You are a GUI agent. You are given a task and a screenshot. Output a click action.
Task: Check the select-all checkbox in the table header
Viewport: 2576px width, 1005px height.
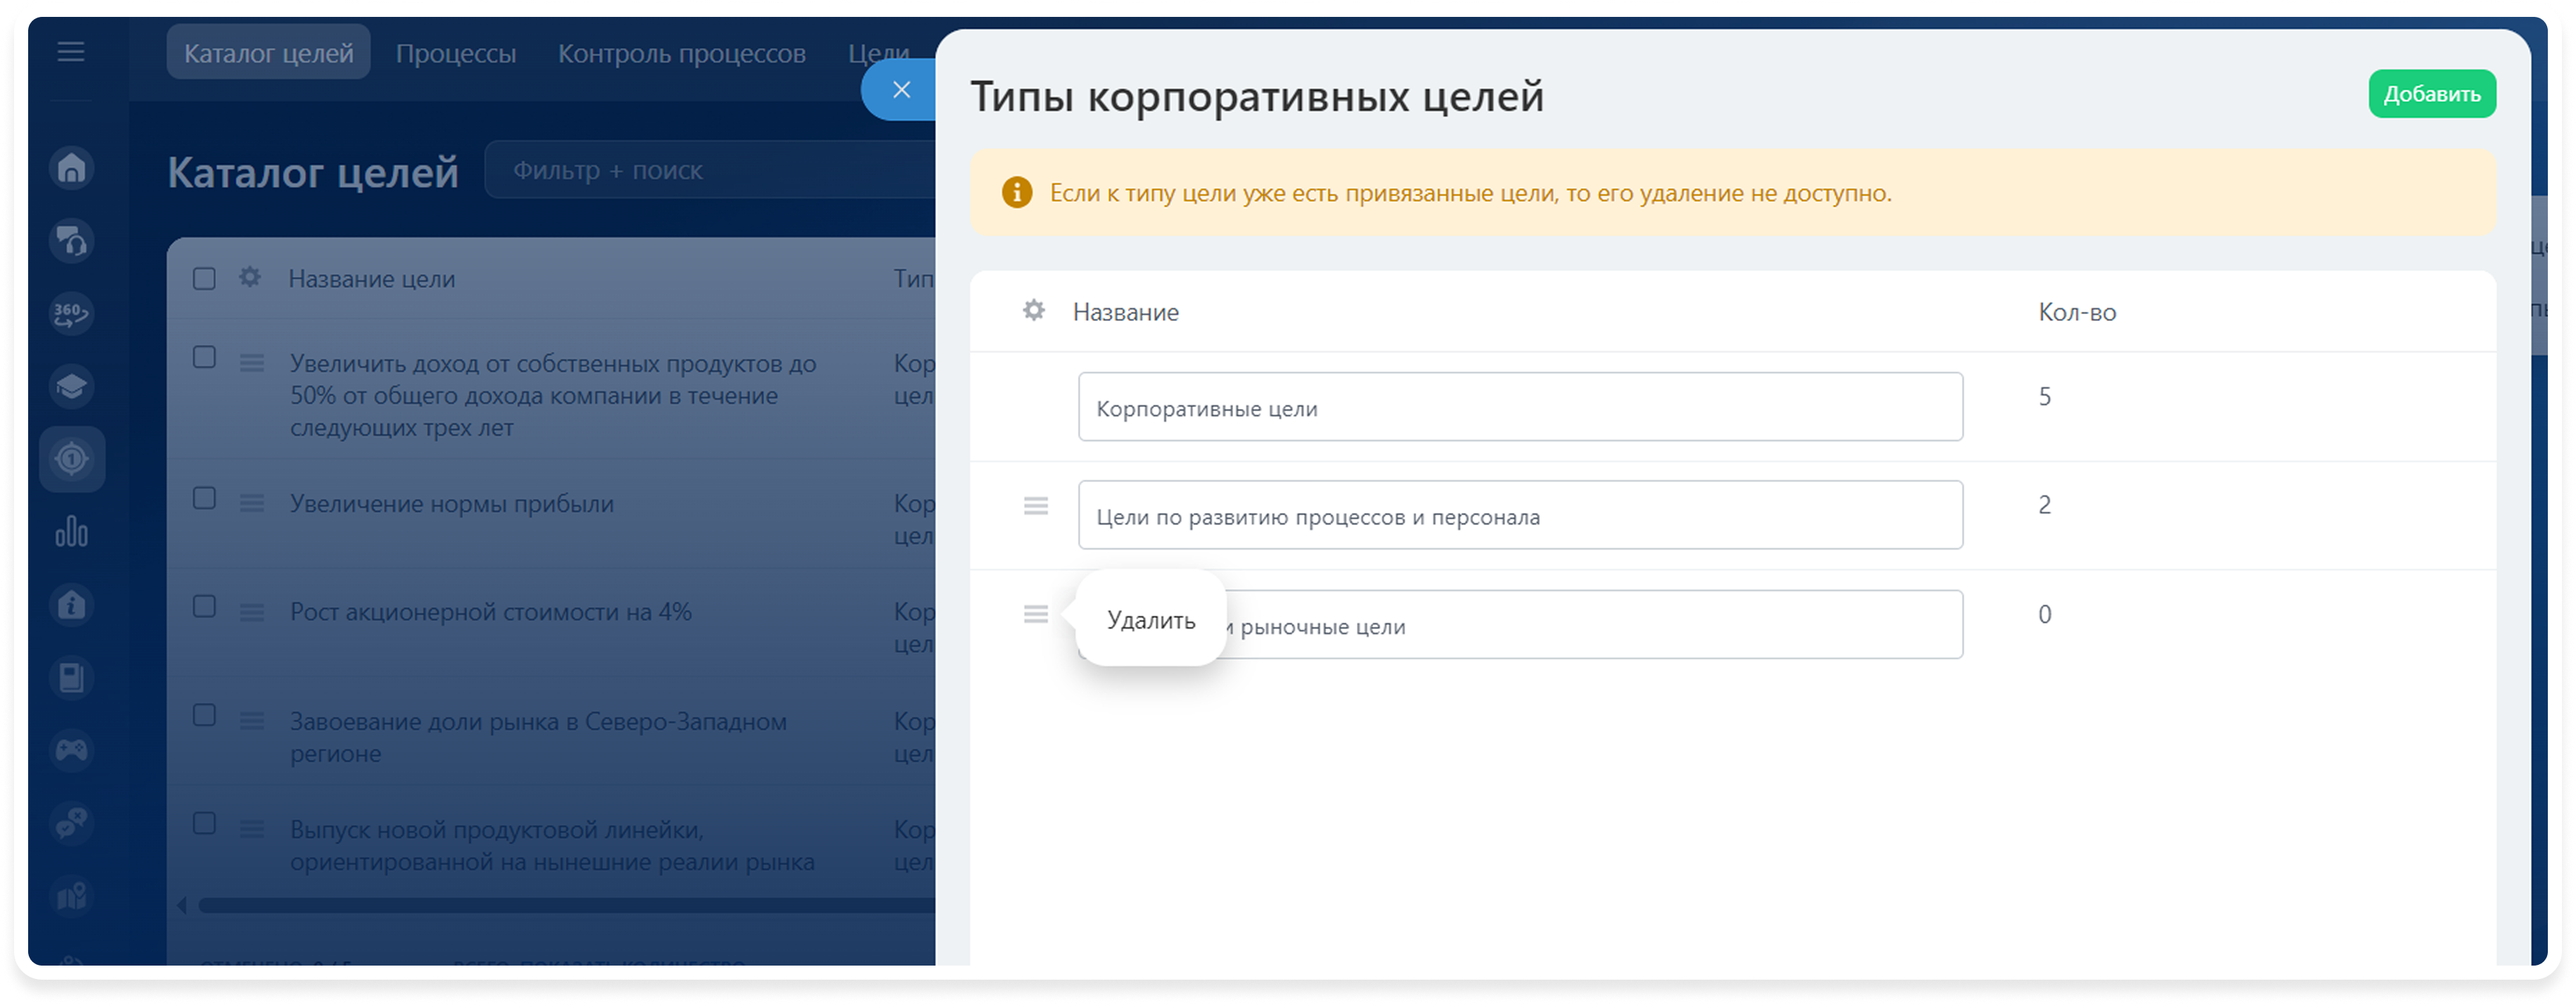coord(204,278)
